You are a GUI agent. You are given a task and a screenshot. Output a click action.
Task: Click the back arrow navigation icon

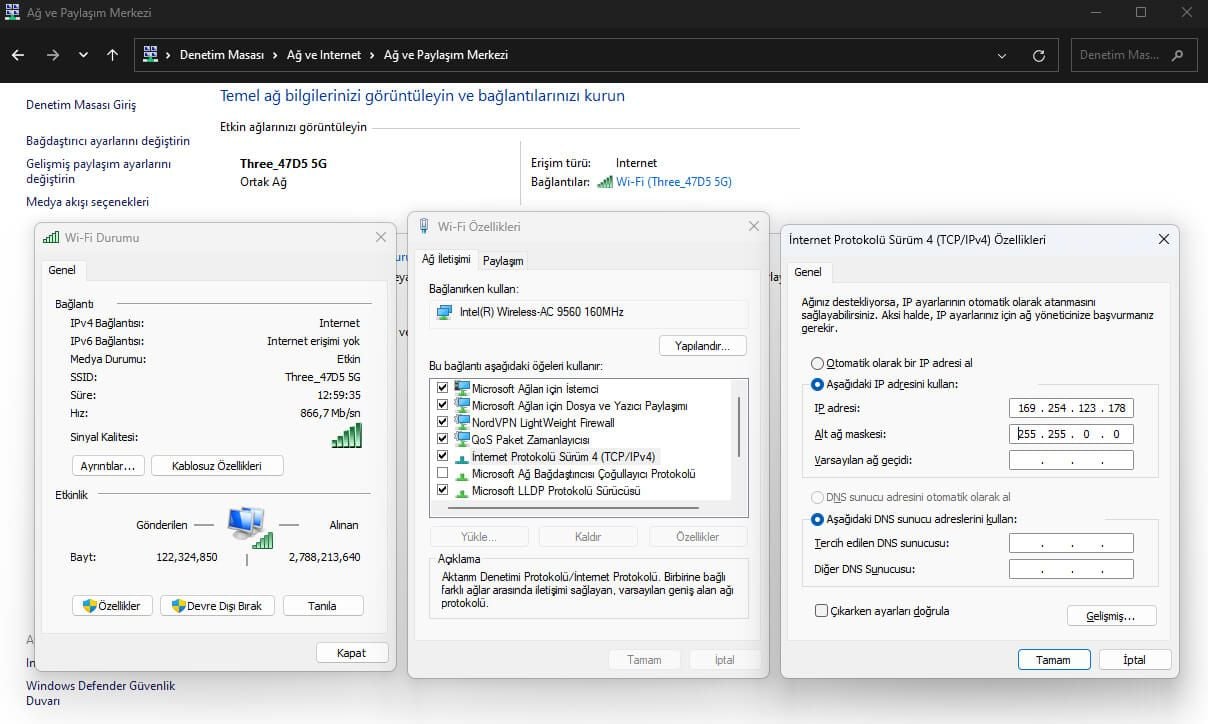tap(18, 55)
